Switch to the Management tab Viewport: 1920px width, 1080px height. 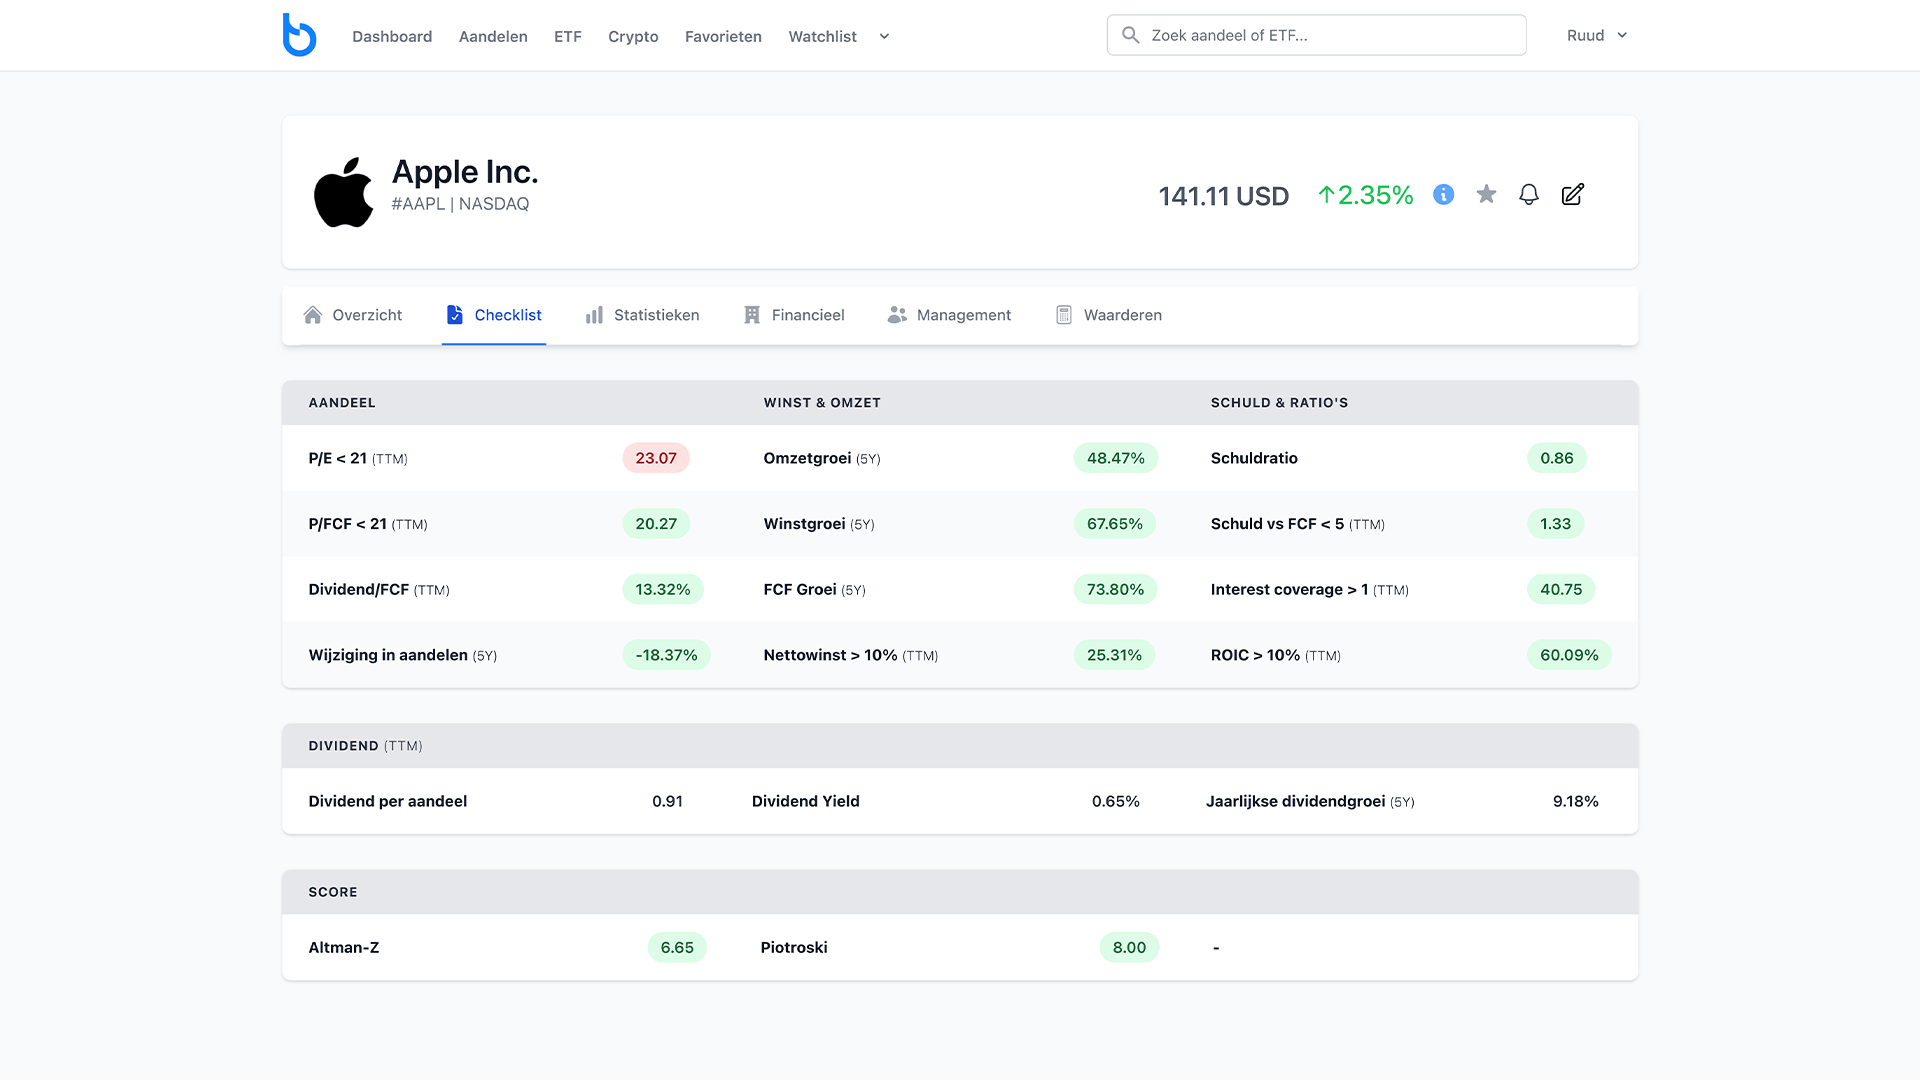pos(949,315)
